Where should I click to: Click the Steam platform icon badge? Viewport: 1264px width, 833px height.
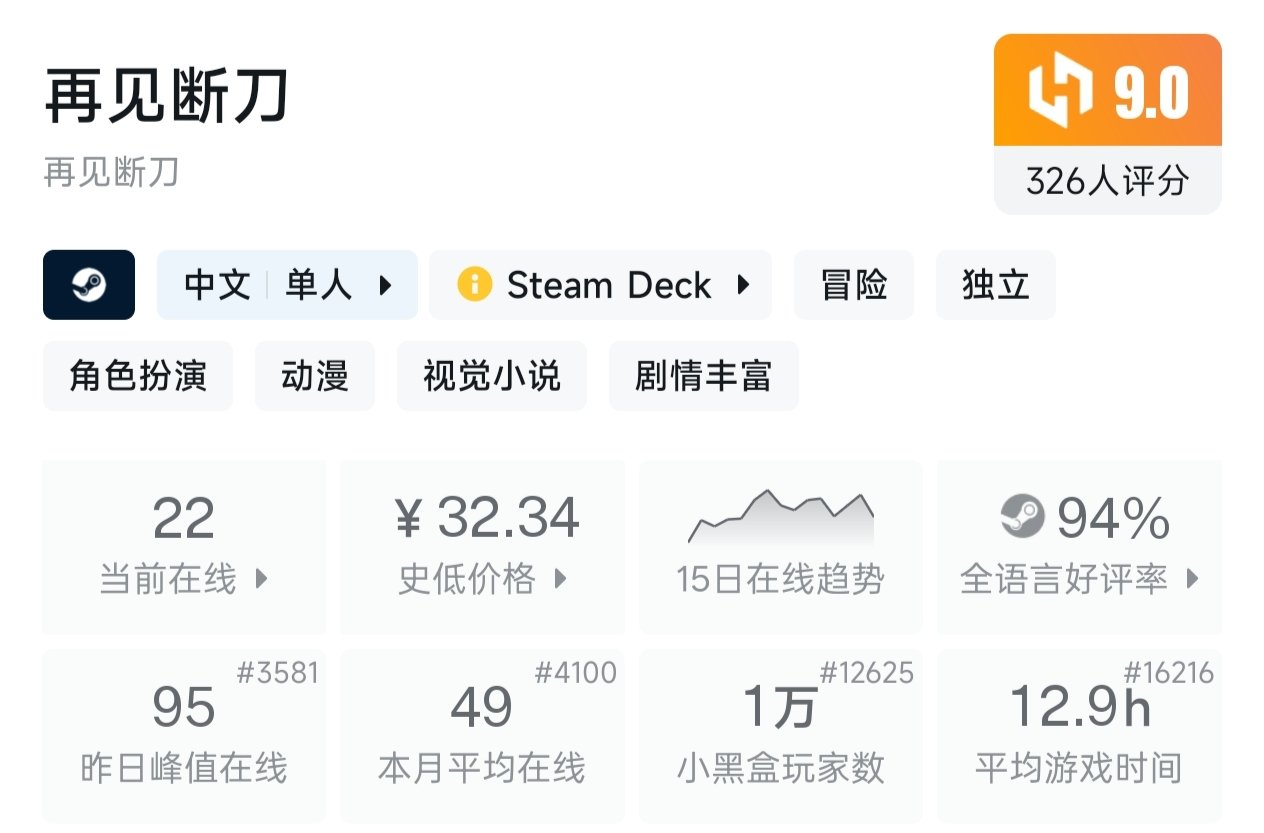89,285
